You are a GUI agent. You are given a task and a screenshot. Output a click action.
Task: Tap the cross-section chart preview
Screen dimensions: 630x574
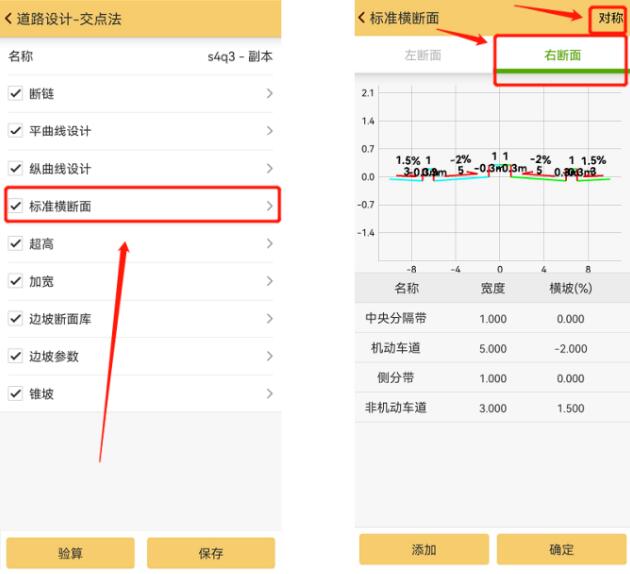click(x=492, y=175)
